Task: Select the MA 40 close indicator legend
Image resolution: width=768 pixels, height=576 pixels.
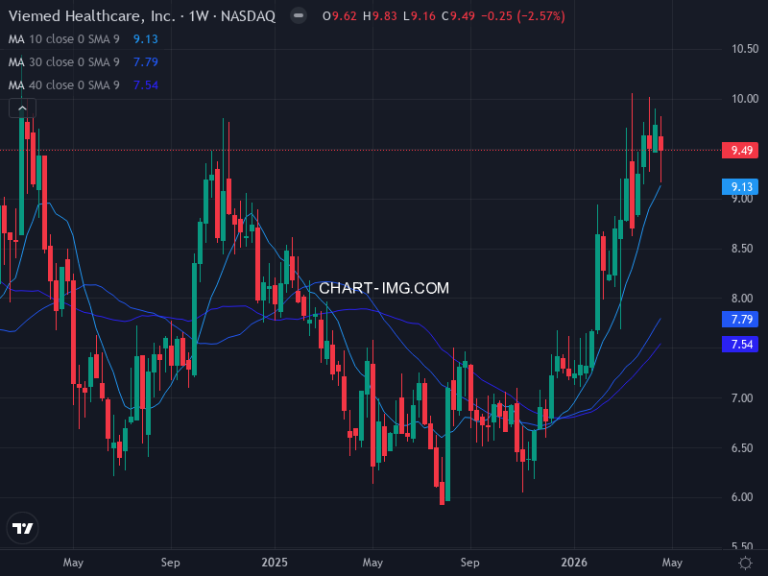Action: [x=64, y=85]
